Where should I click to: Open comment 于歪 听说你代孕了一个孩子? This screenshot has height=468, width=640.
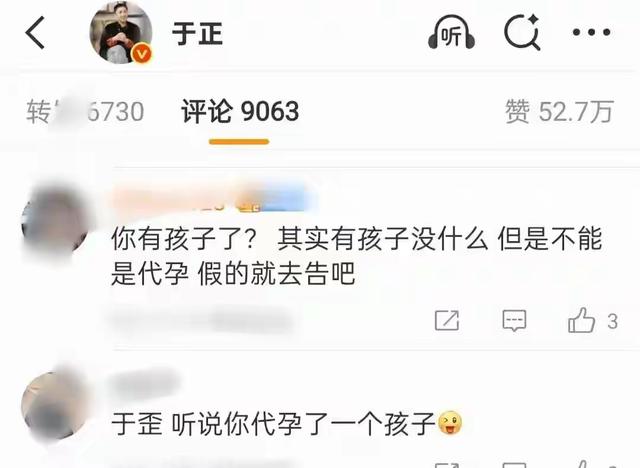(287, 424)
